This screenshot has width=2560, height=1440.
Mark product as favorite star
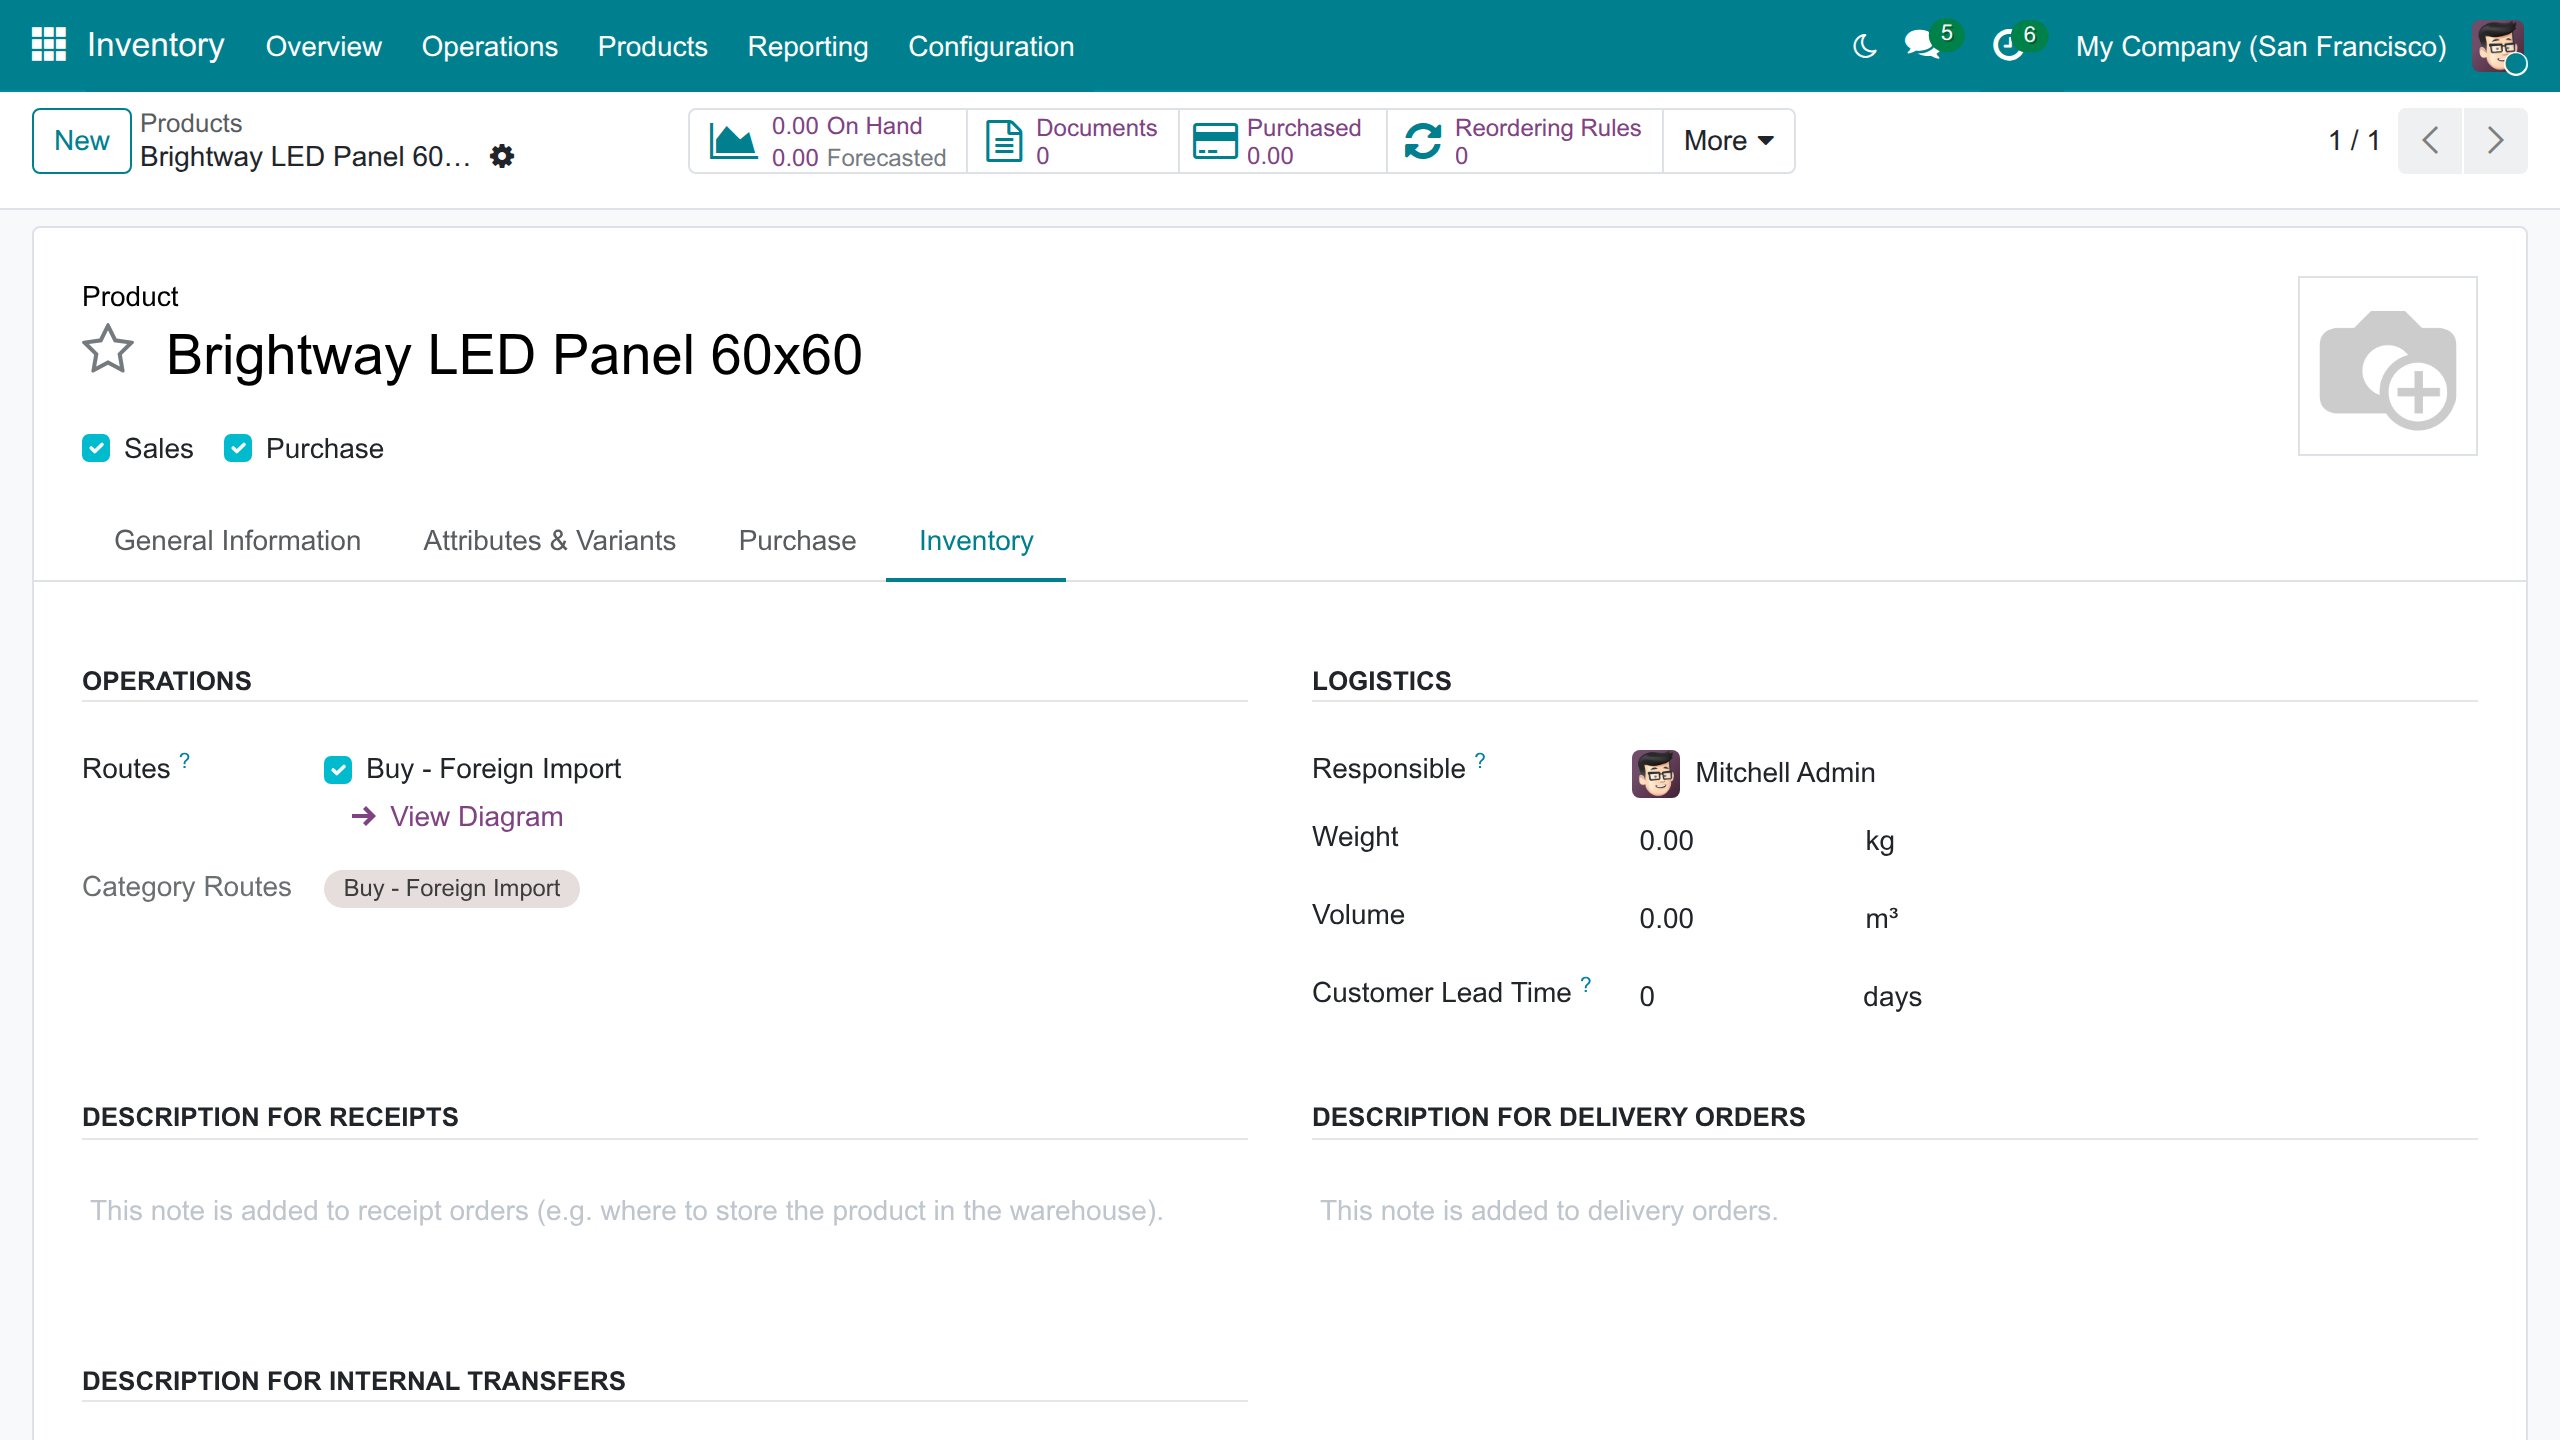pyautogui.click(x=108, y=350)
